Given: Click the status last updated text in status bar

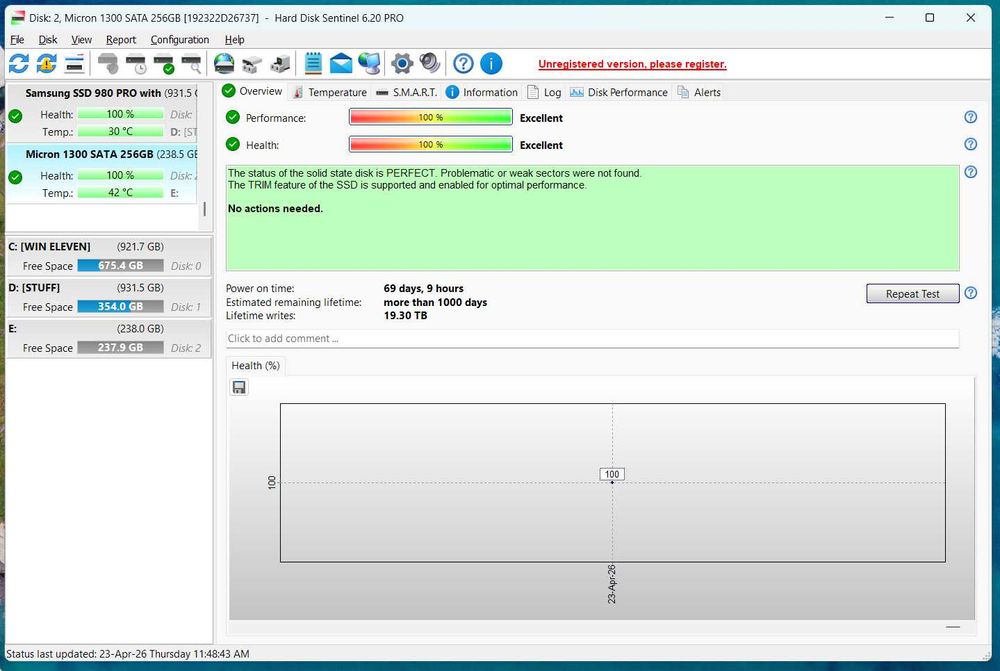Looking at the screenshot, I should pyautogui.click(x=128, y=654).
